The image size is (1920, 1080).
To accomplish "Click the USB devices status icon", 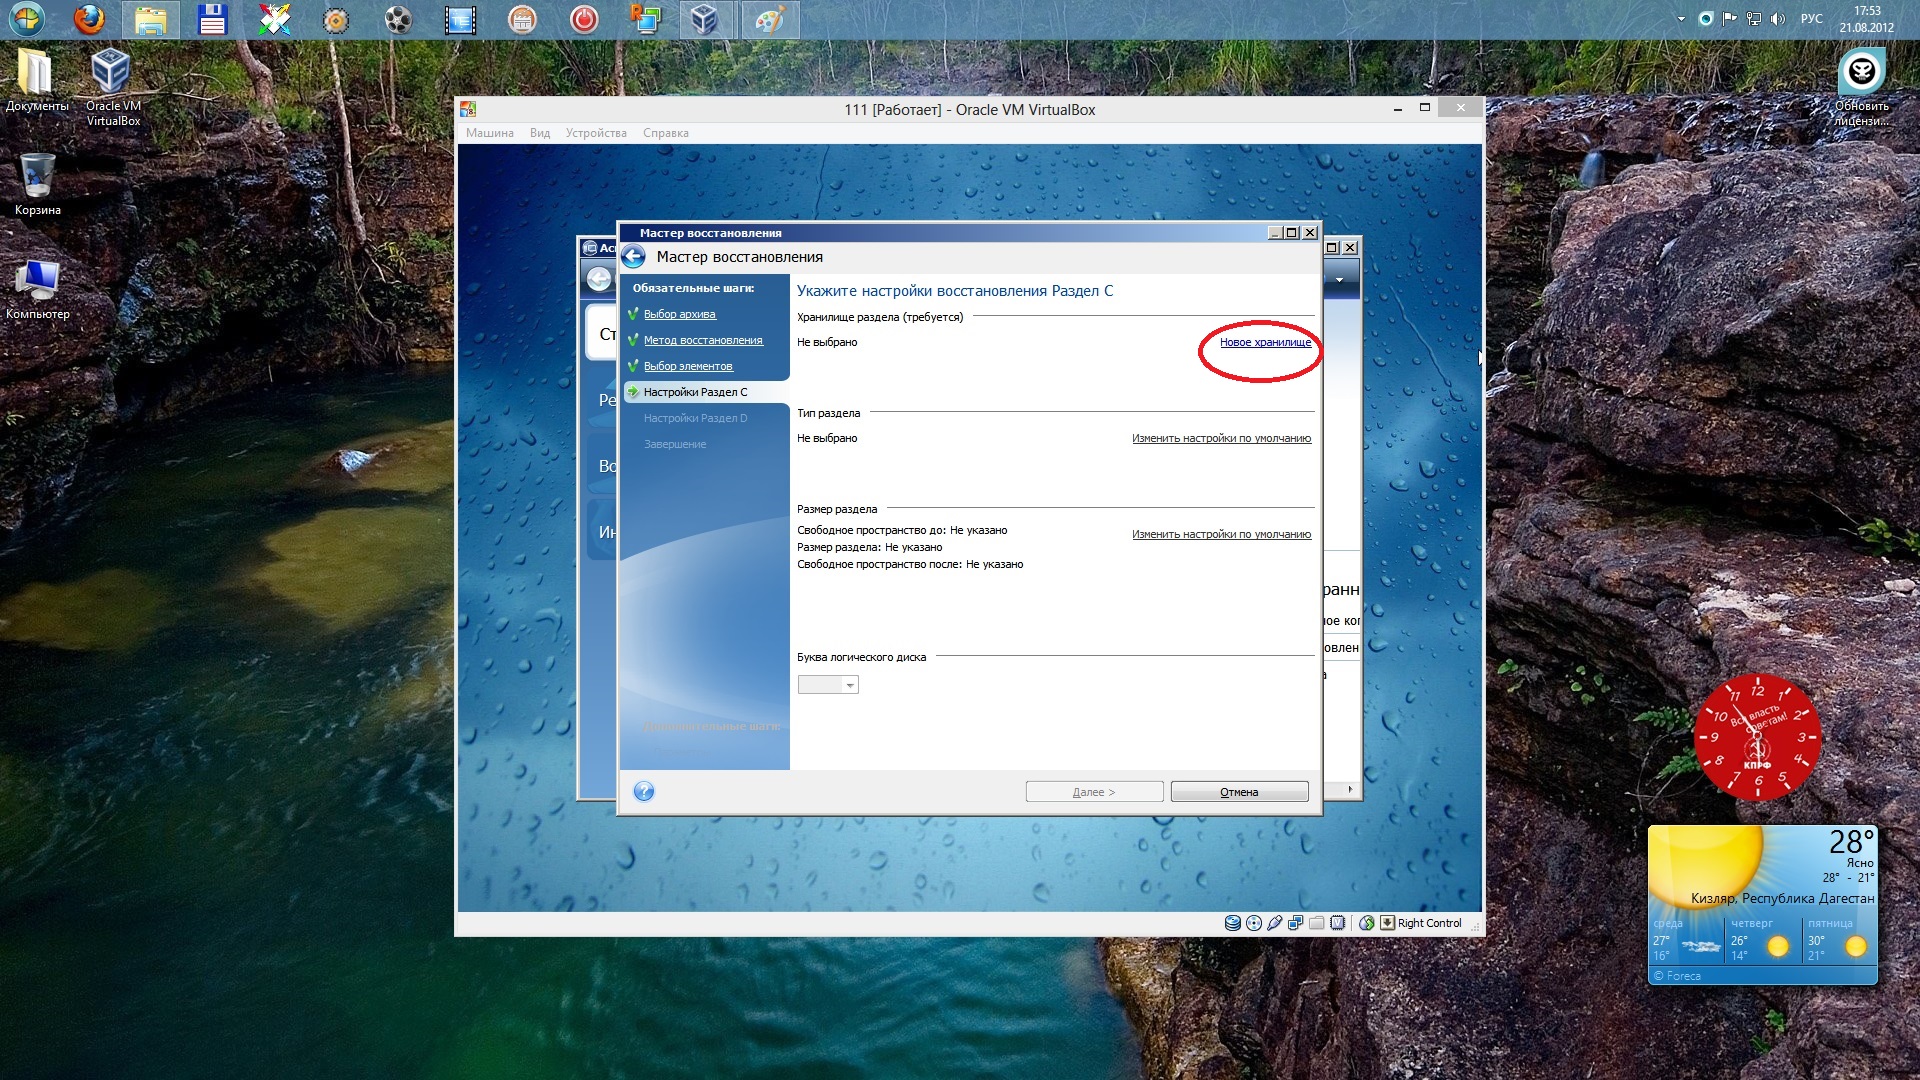I will pos(1274,923).
